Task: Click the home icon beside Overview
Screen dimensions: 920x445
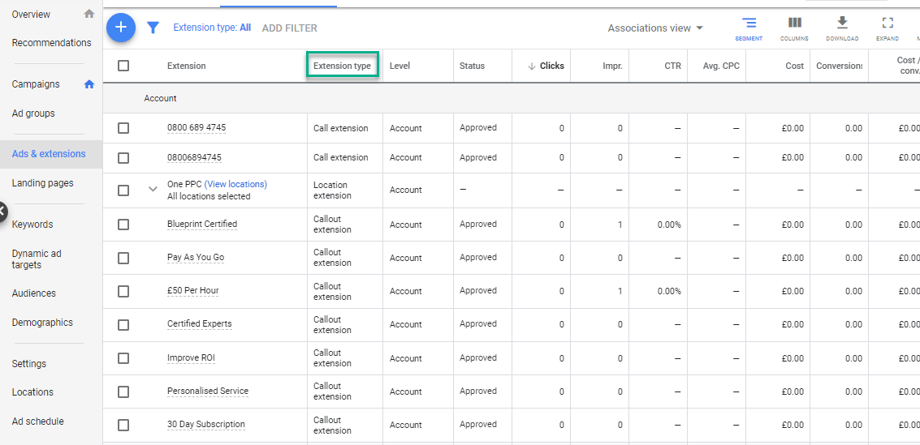Action: click(89, 14)
